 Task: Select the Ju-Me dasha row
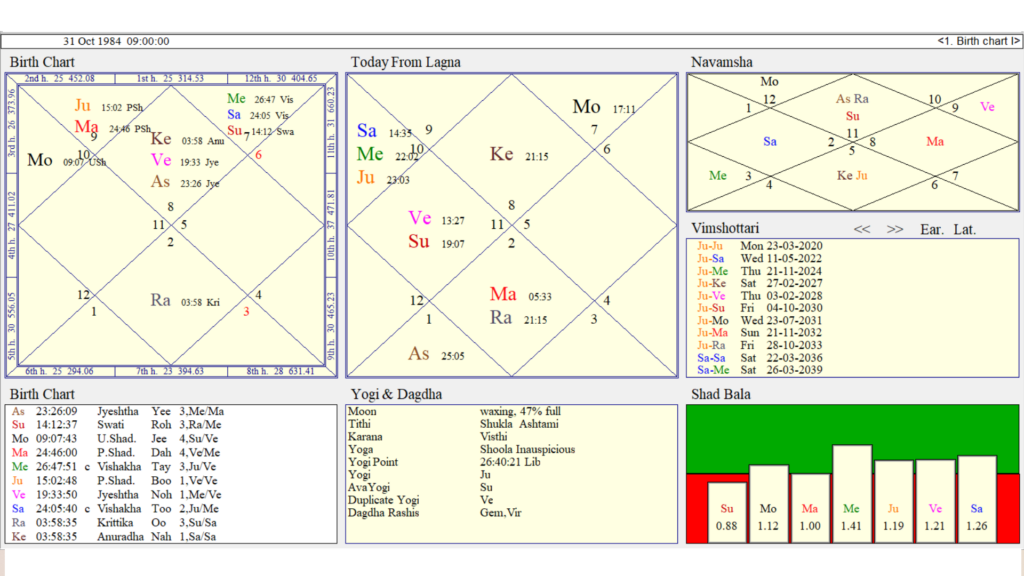click(x=760, y=271)
